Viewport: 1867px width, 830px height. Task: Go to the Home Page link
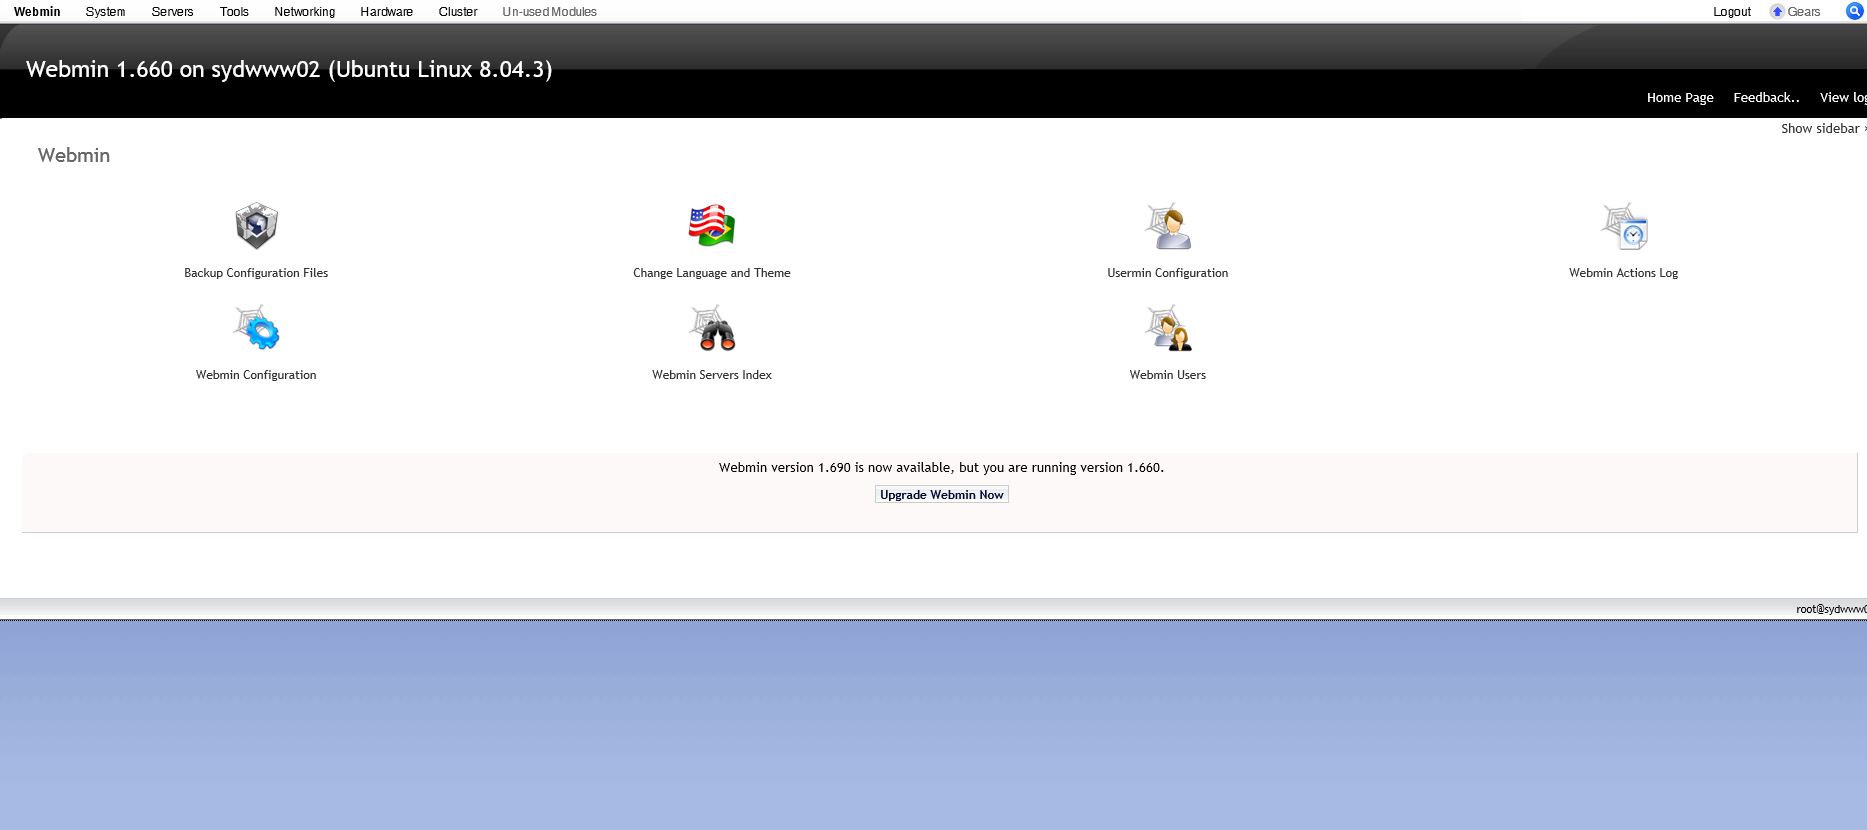click(1679, 97)
